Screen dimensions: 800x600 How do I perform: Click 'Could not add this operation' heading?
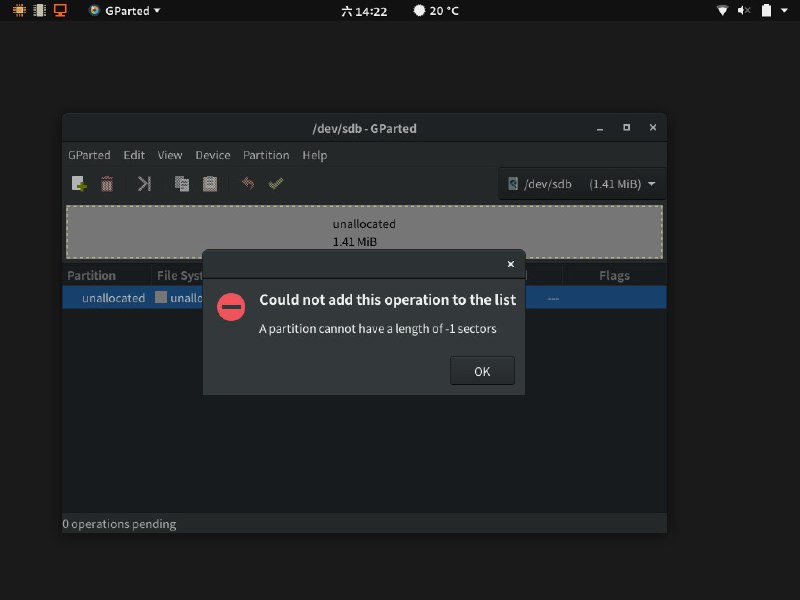pos(388,300)
